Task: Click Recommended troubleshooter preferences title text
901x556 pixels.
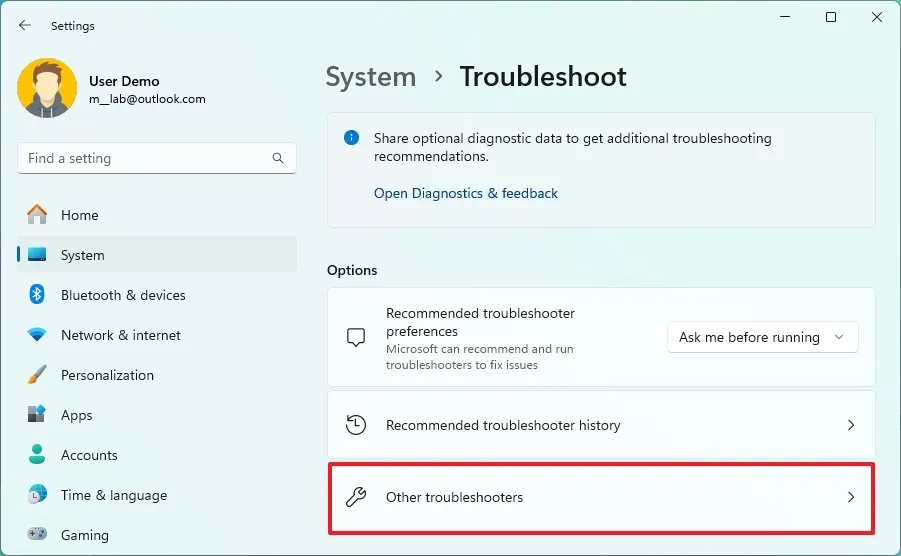Action: click(x=480, y=322)
